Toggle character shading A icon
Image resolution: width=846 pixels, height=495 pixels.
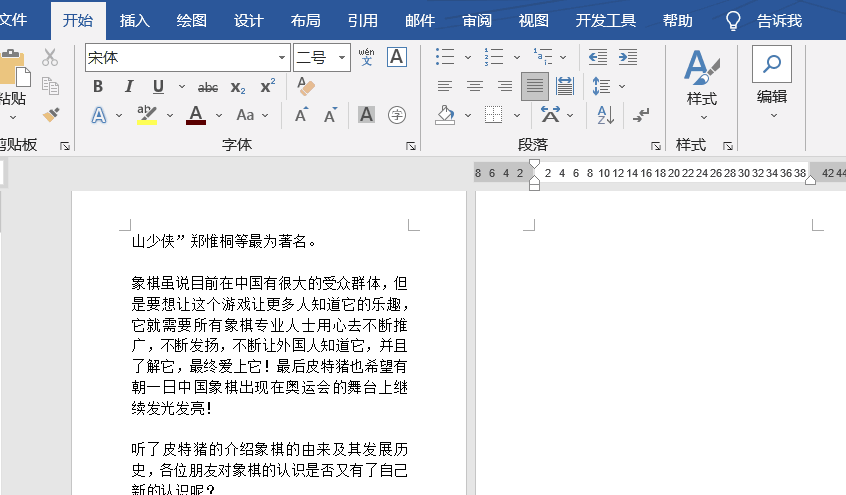point(366,114)
